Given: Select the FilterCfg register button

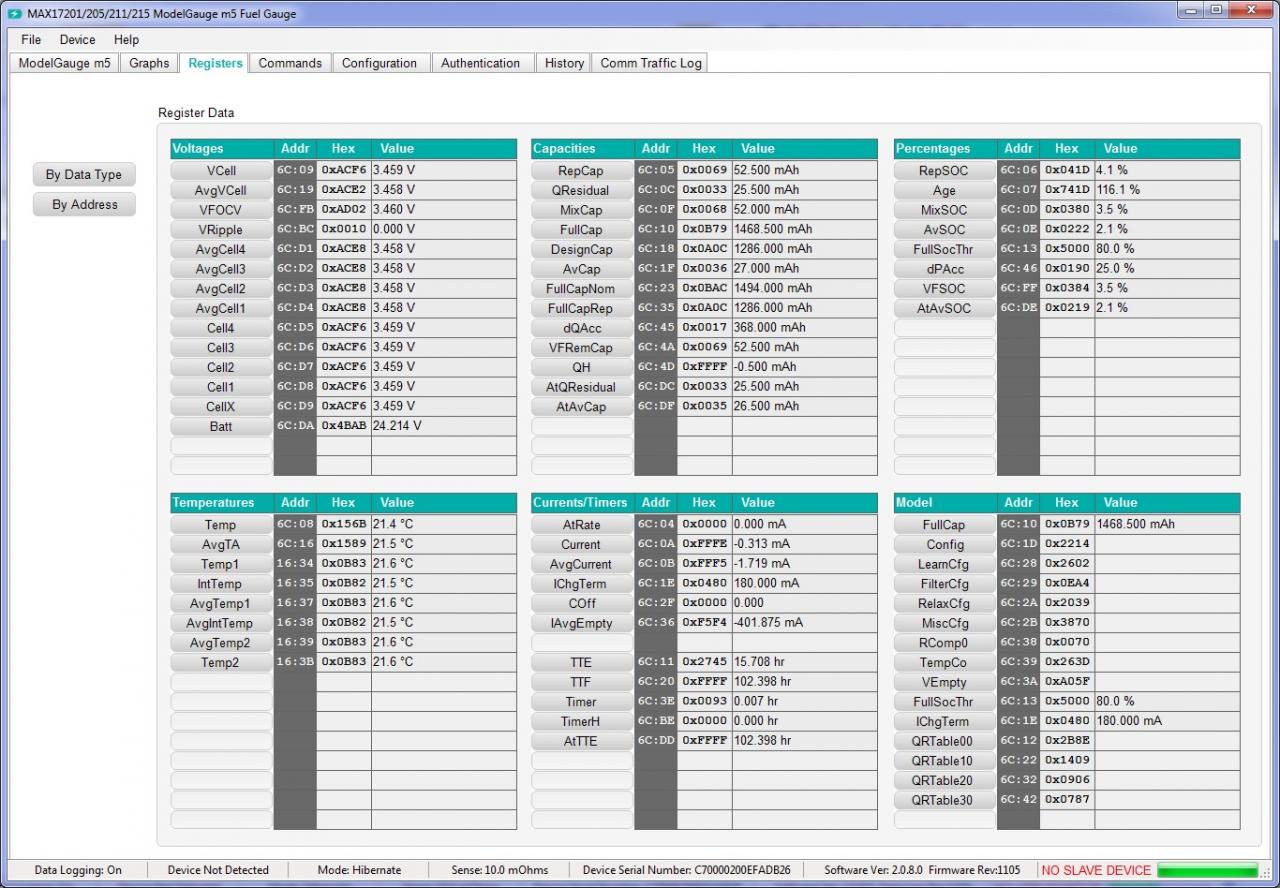Looking at the screenshot, I should click(944, 584).
